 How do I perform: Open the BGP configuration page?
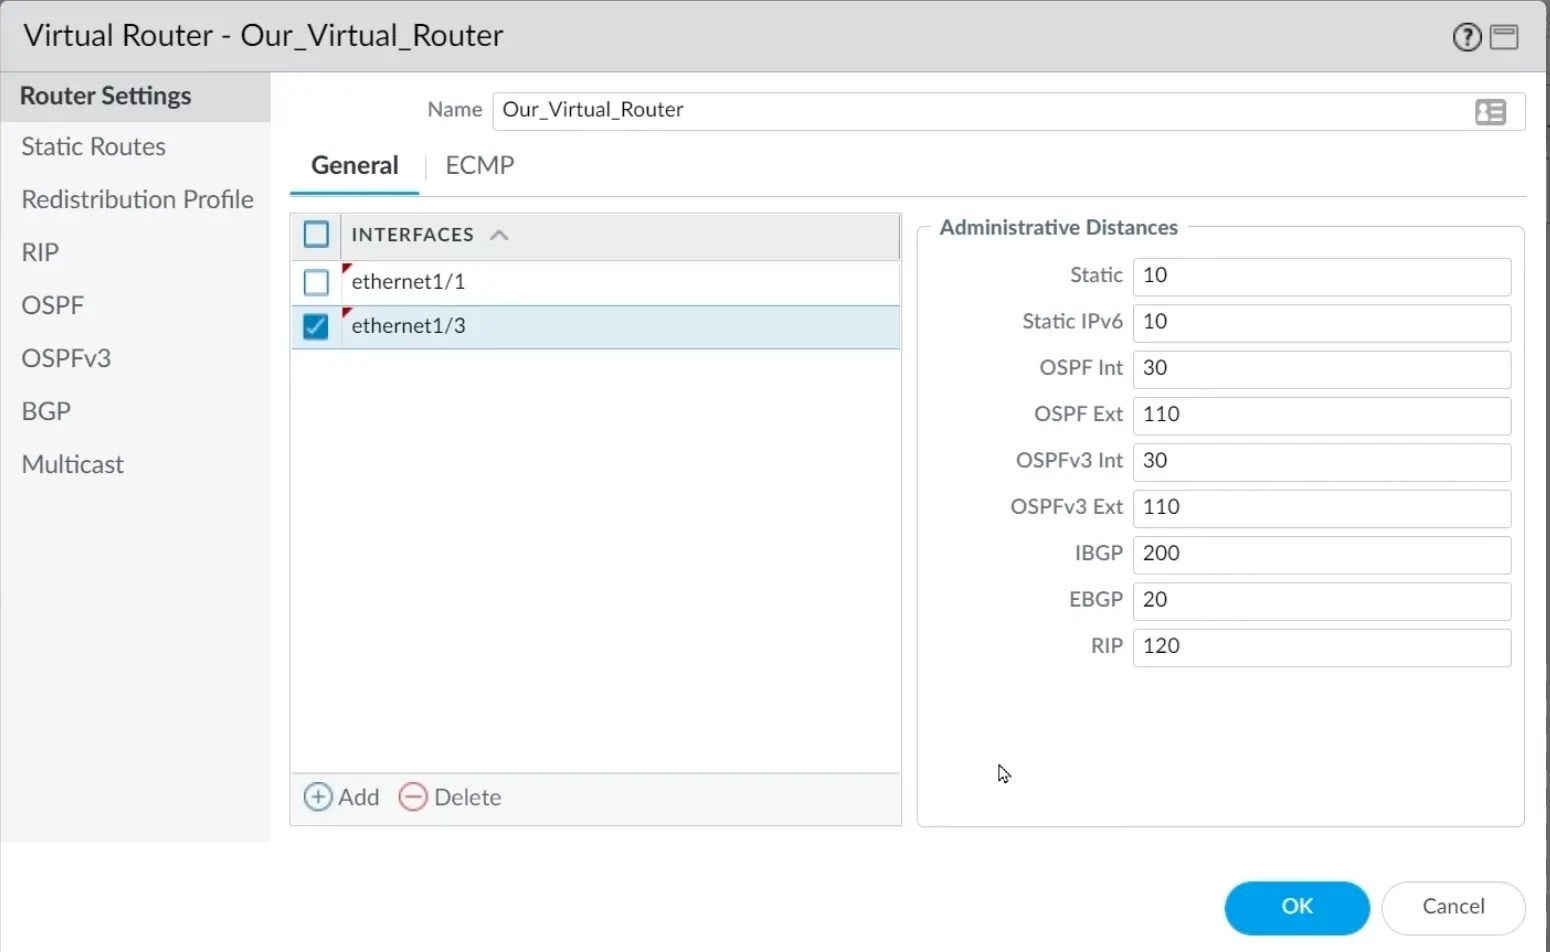[45, 410]
